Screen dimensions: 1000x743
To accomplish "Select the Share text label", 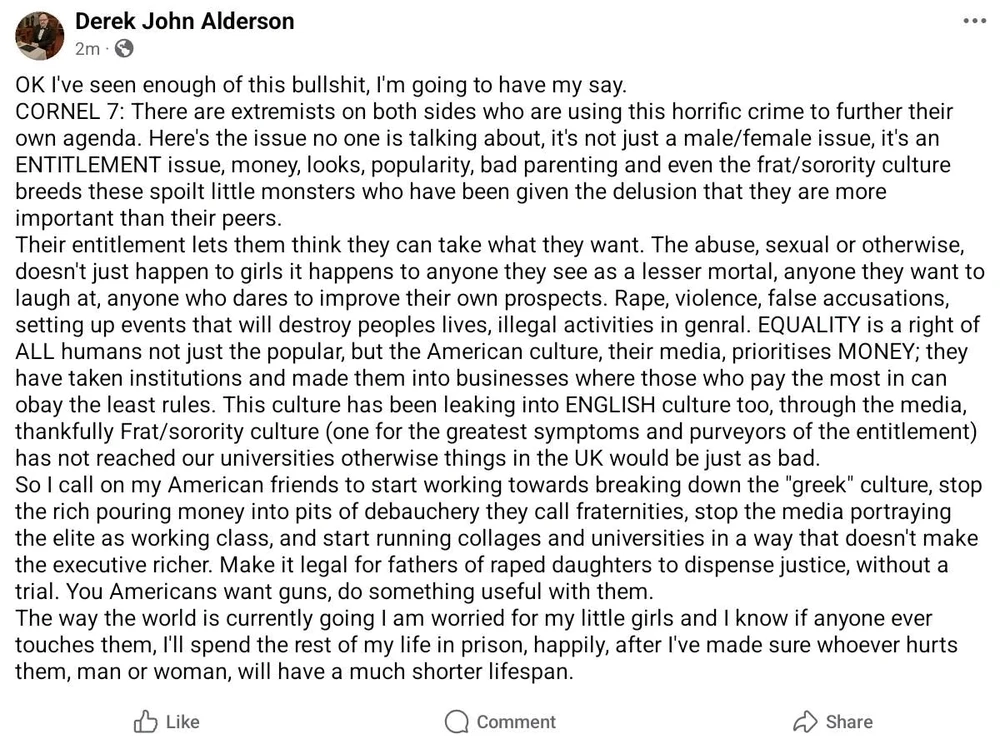I will [x=849, y=722].
